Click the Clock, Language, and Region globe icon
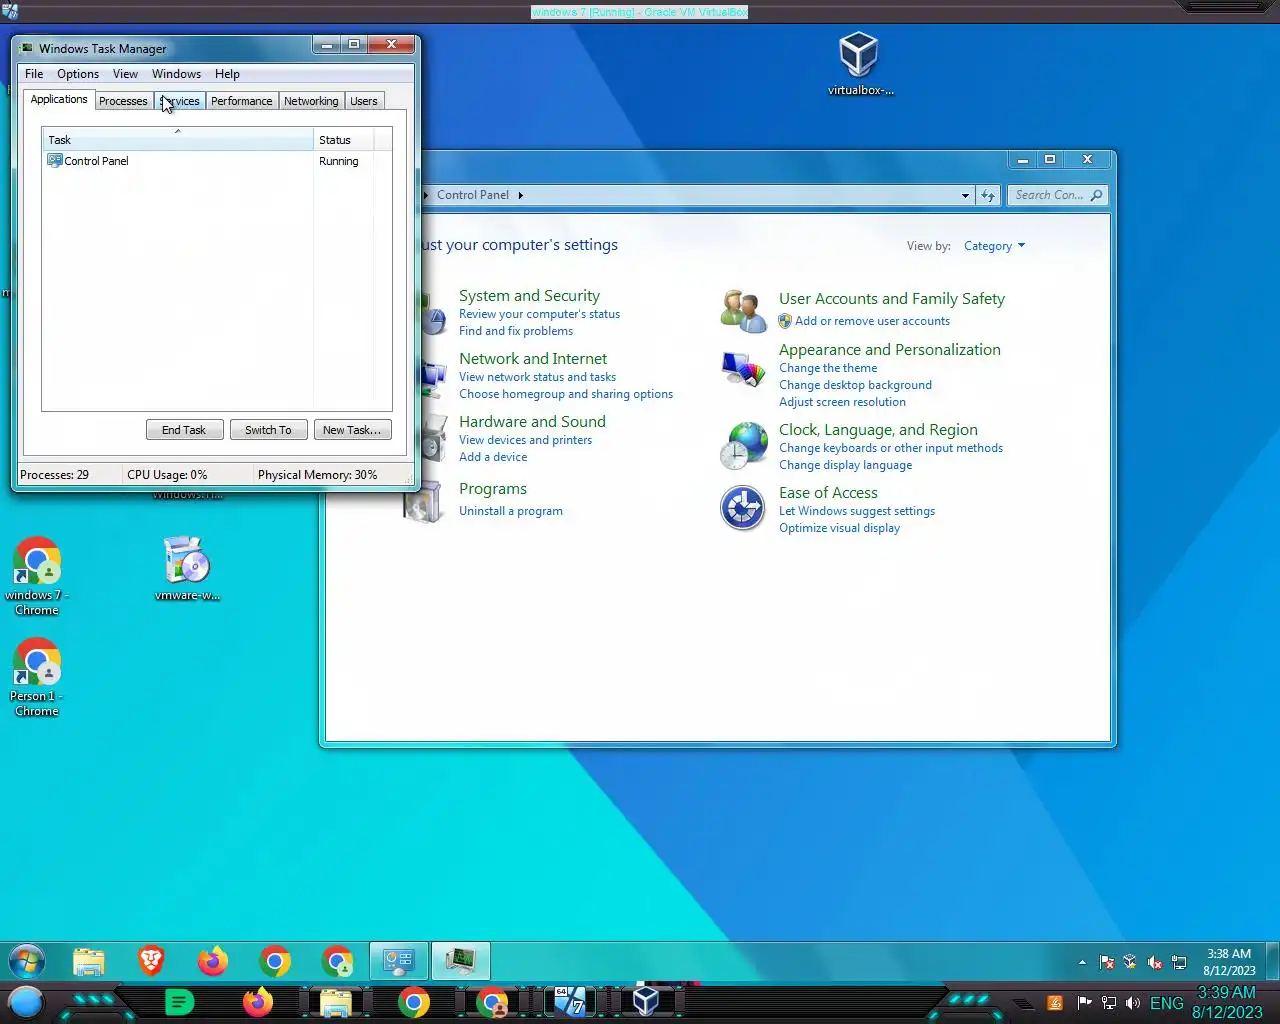Image resolution: width=1280 pixels, height=1024 pixels. [x=743, y=445]
